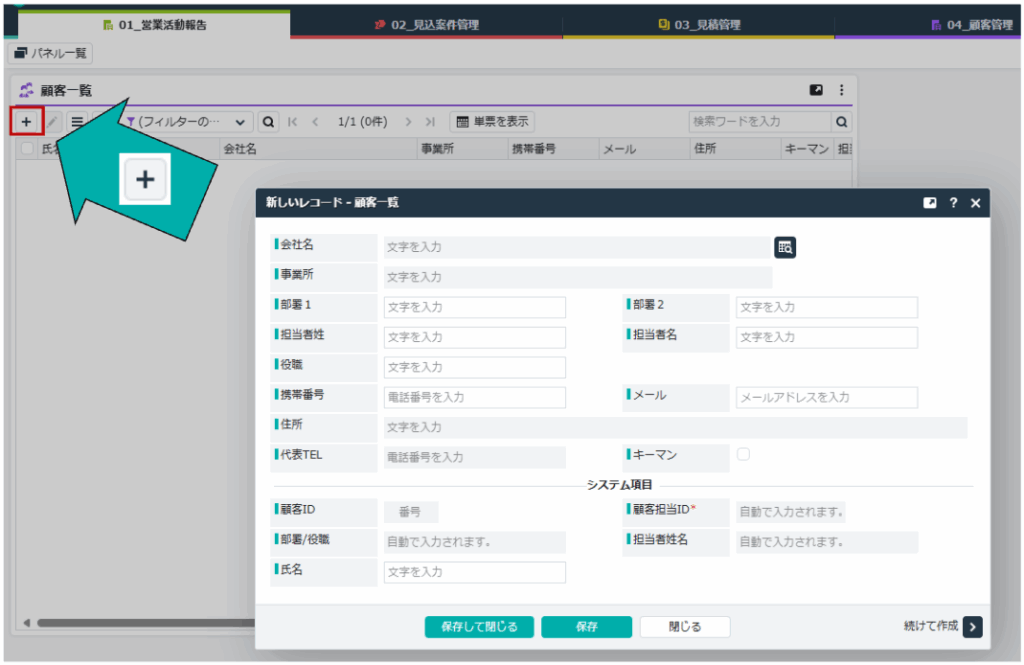This screenshot has height=665, width=1024.
Task: Switch to the 03_見積管理 tab
Action: pos(698,25)
